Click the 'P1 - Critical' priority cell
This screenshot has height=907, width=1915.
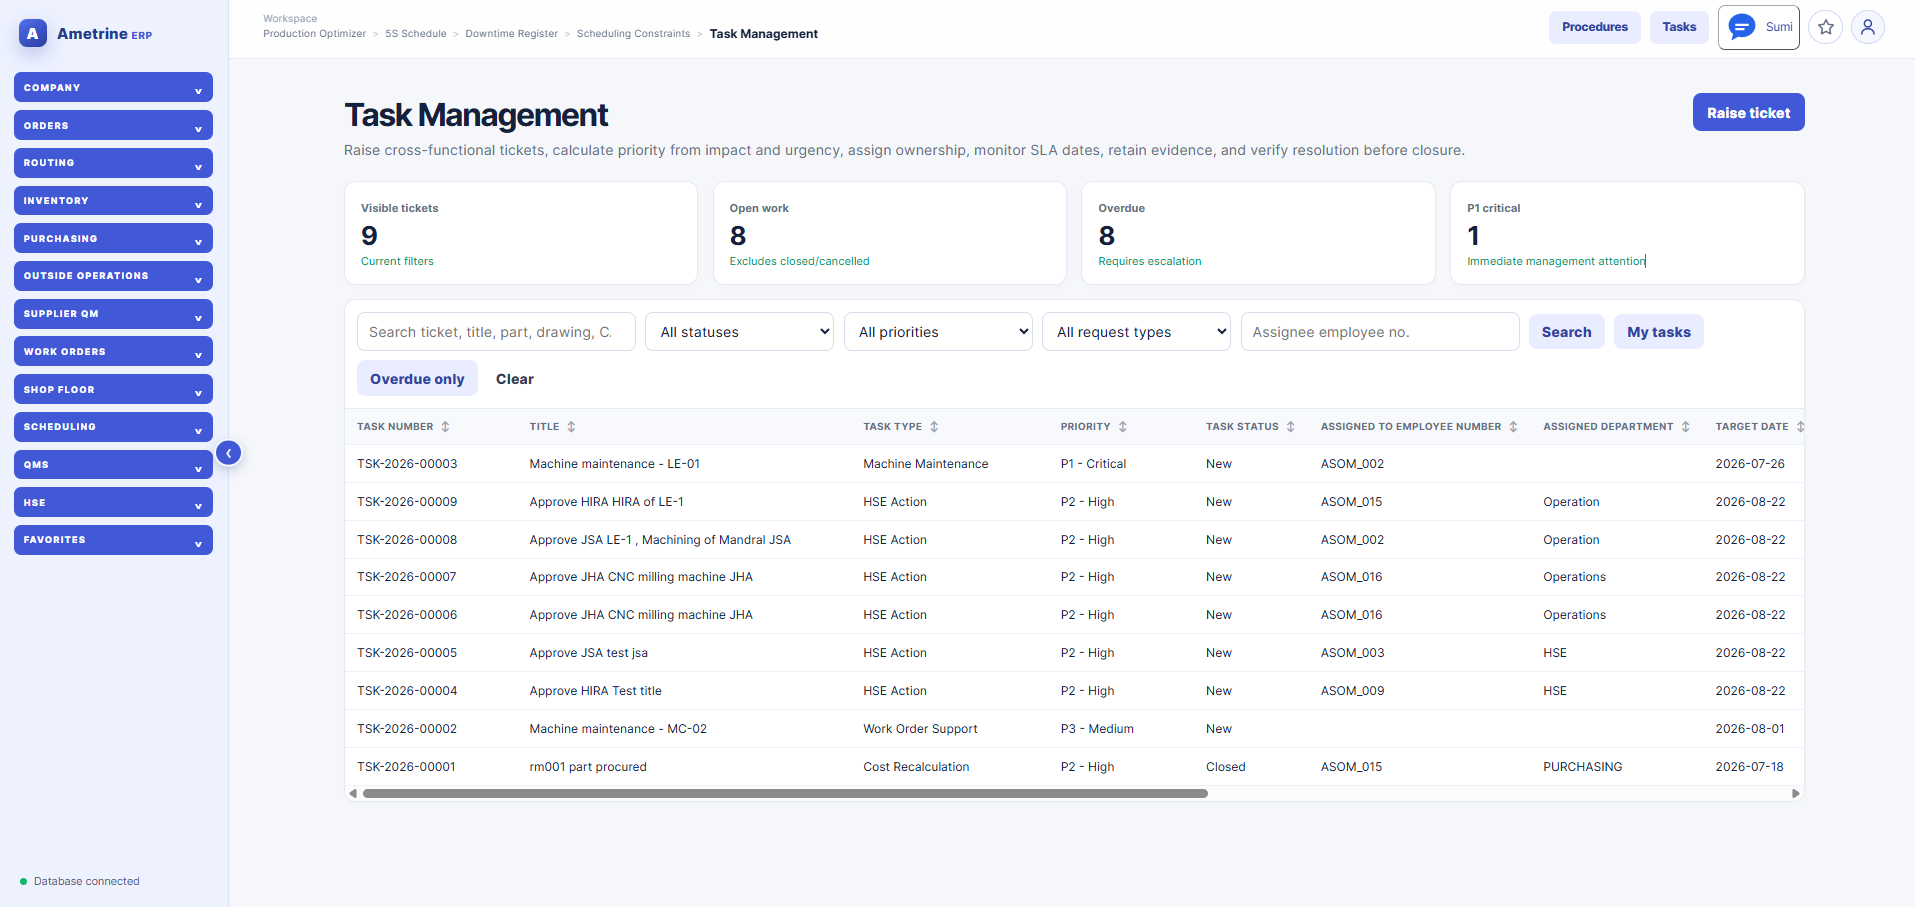coord(1093,464)
